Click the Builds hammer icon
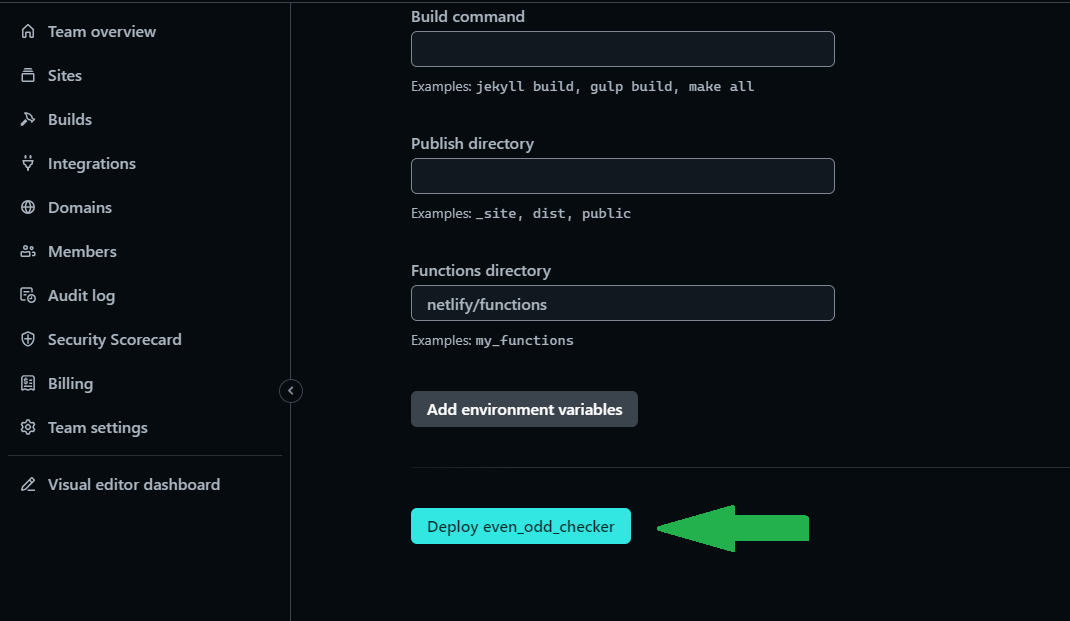Viewport: 1070px width, 621px height. (28, 120)
